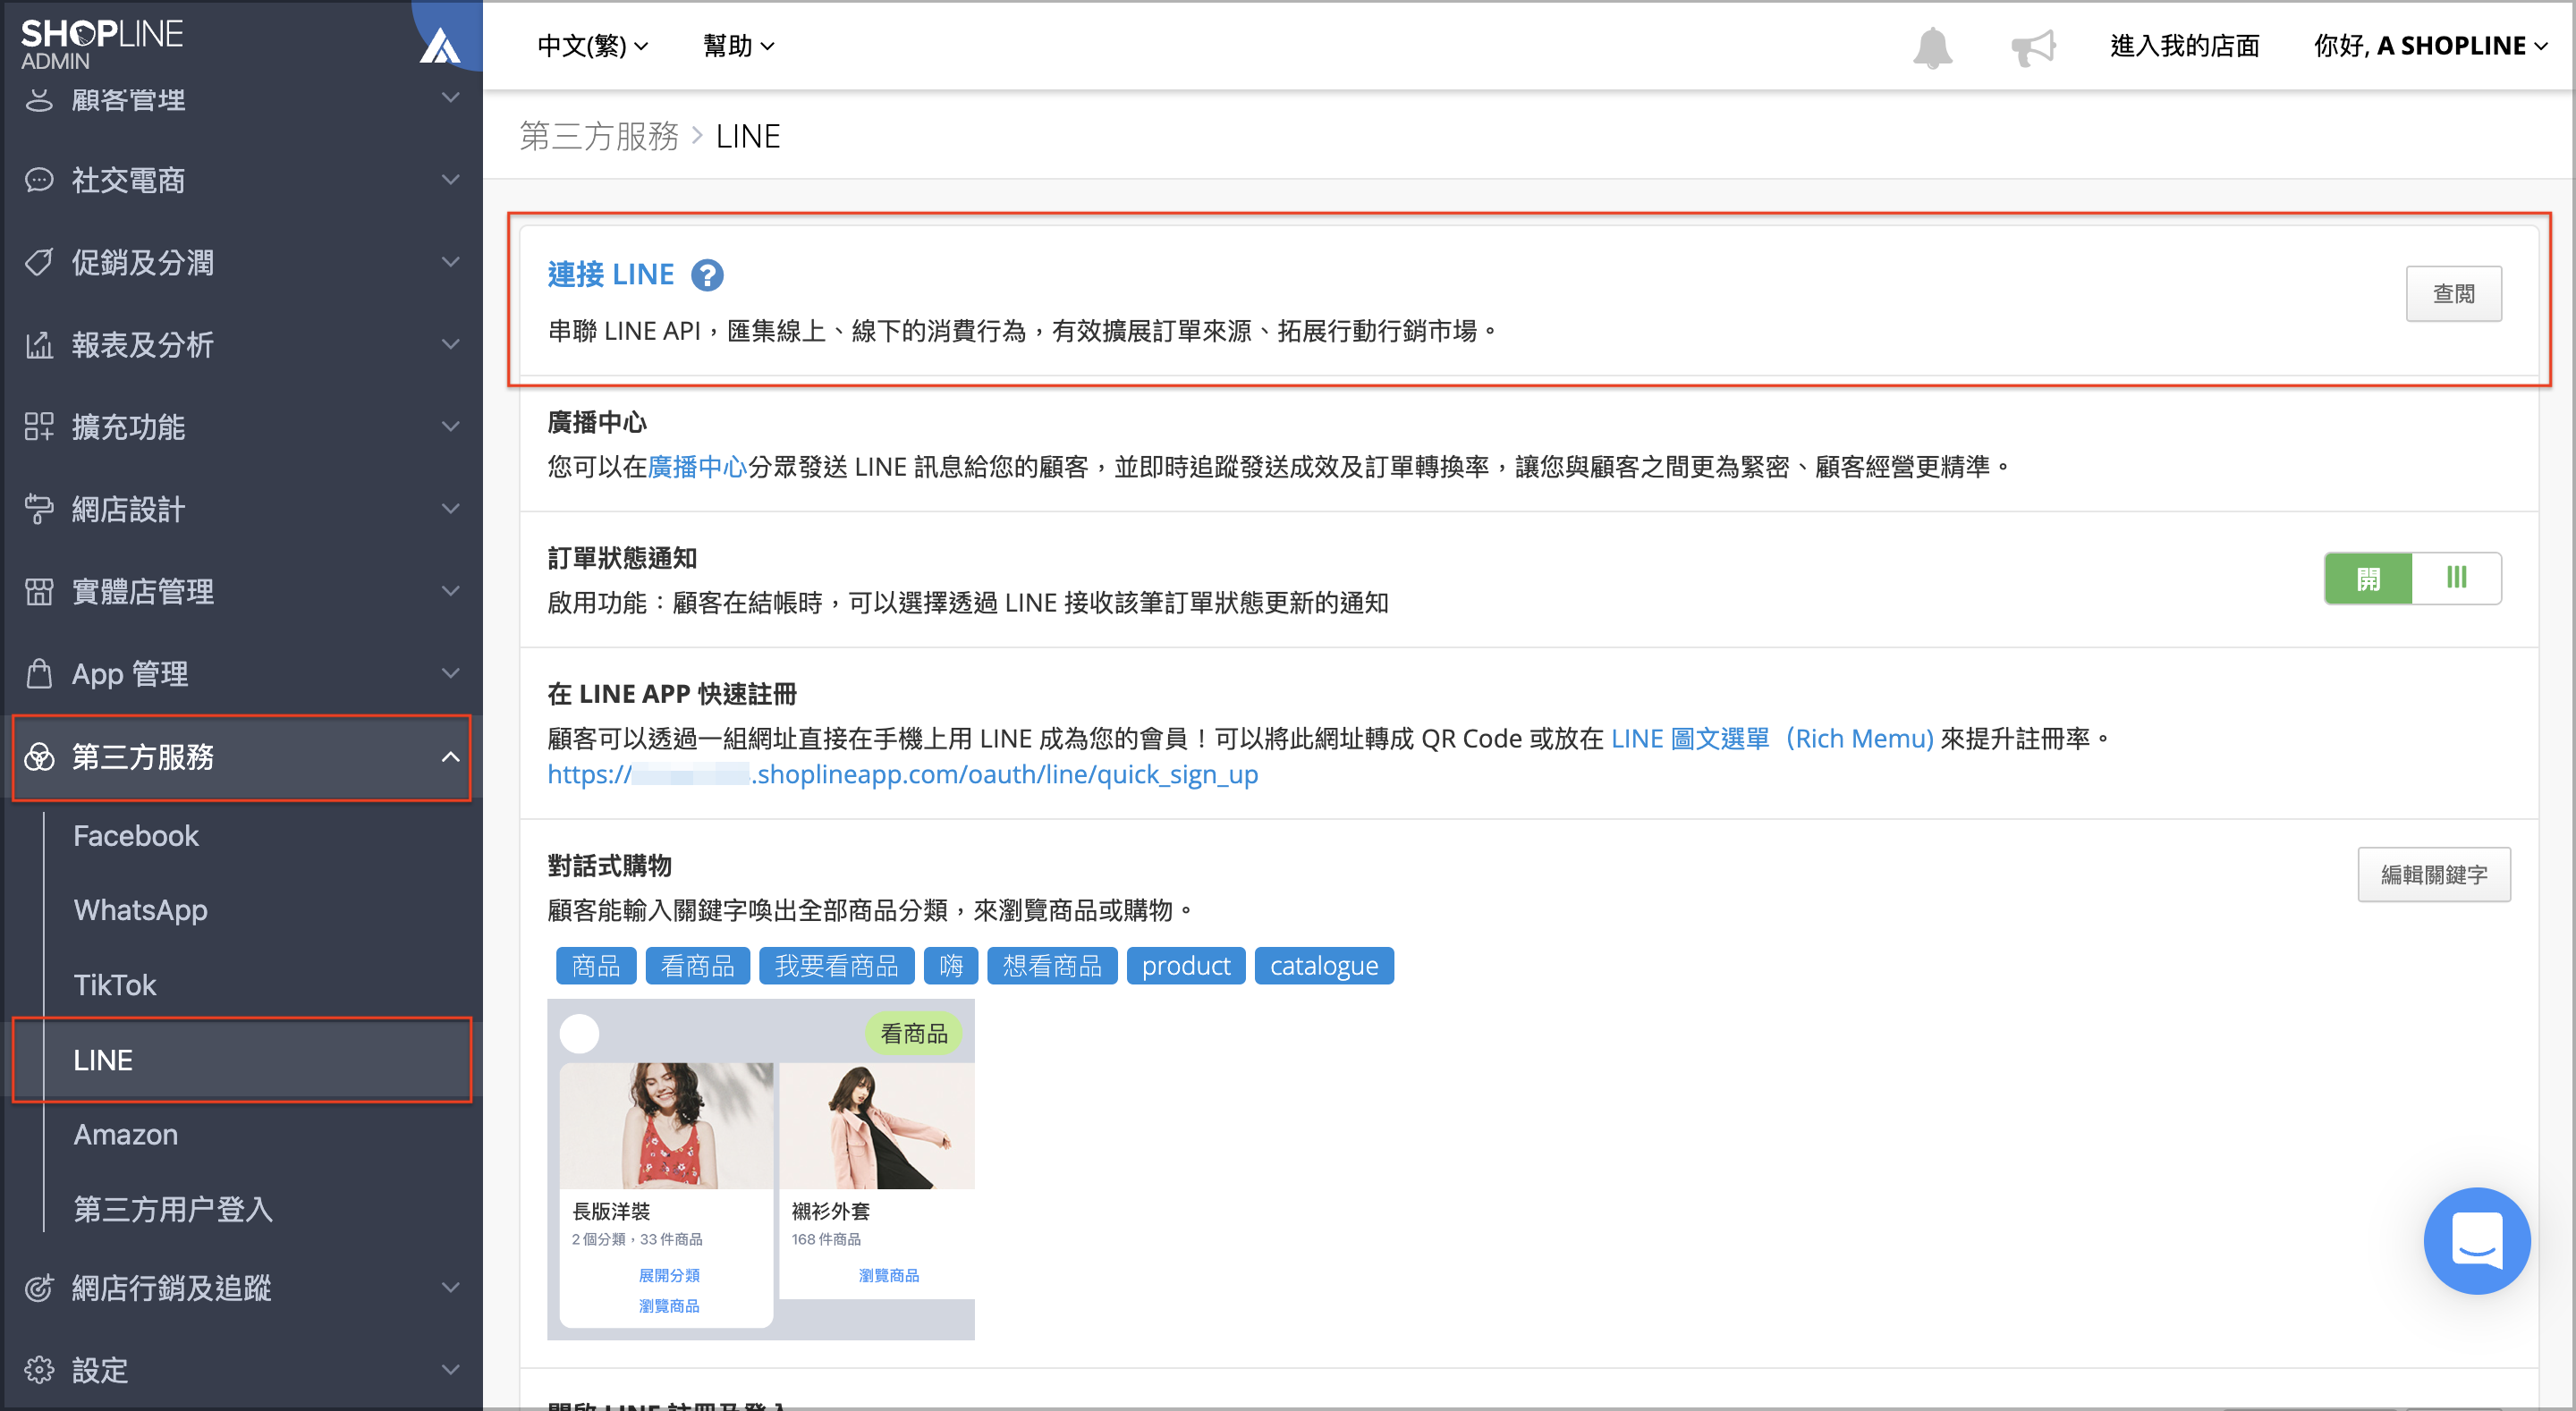
Task: Click the 編輯關鍵字 button
Action: (x=2433, y=874)
